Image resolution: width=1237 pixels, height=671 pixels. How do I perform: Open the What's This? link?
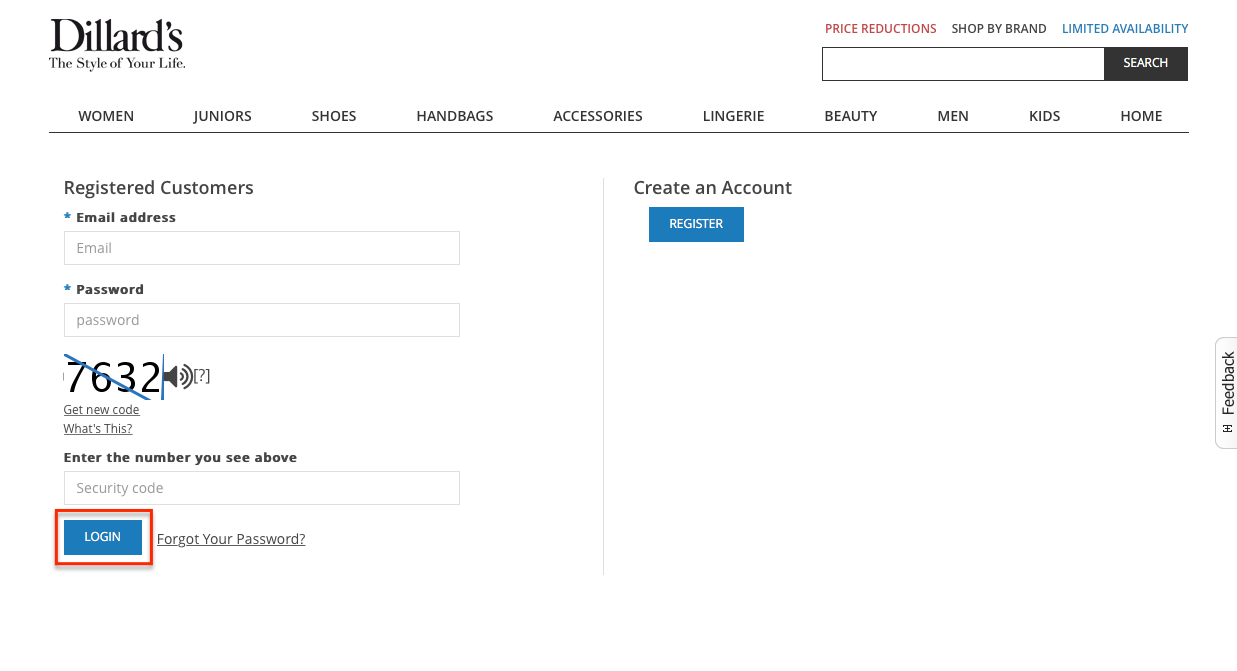97,428
